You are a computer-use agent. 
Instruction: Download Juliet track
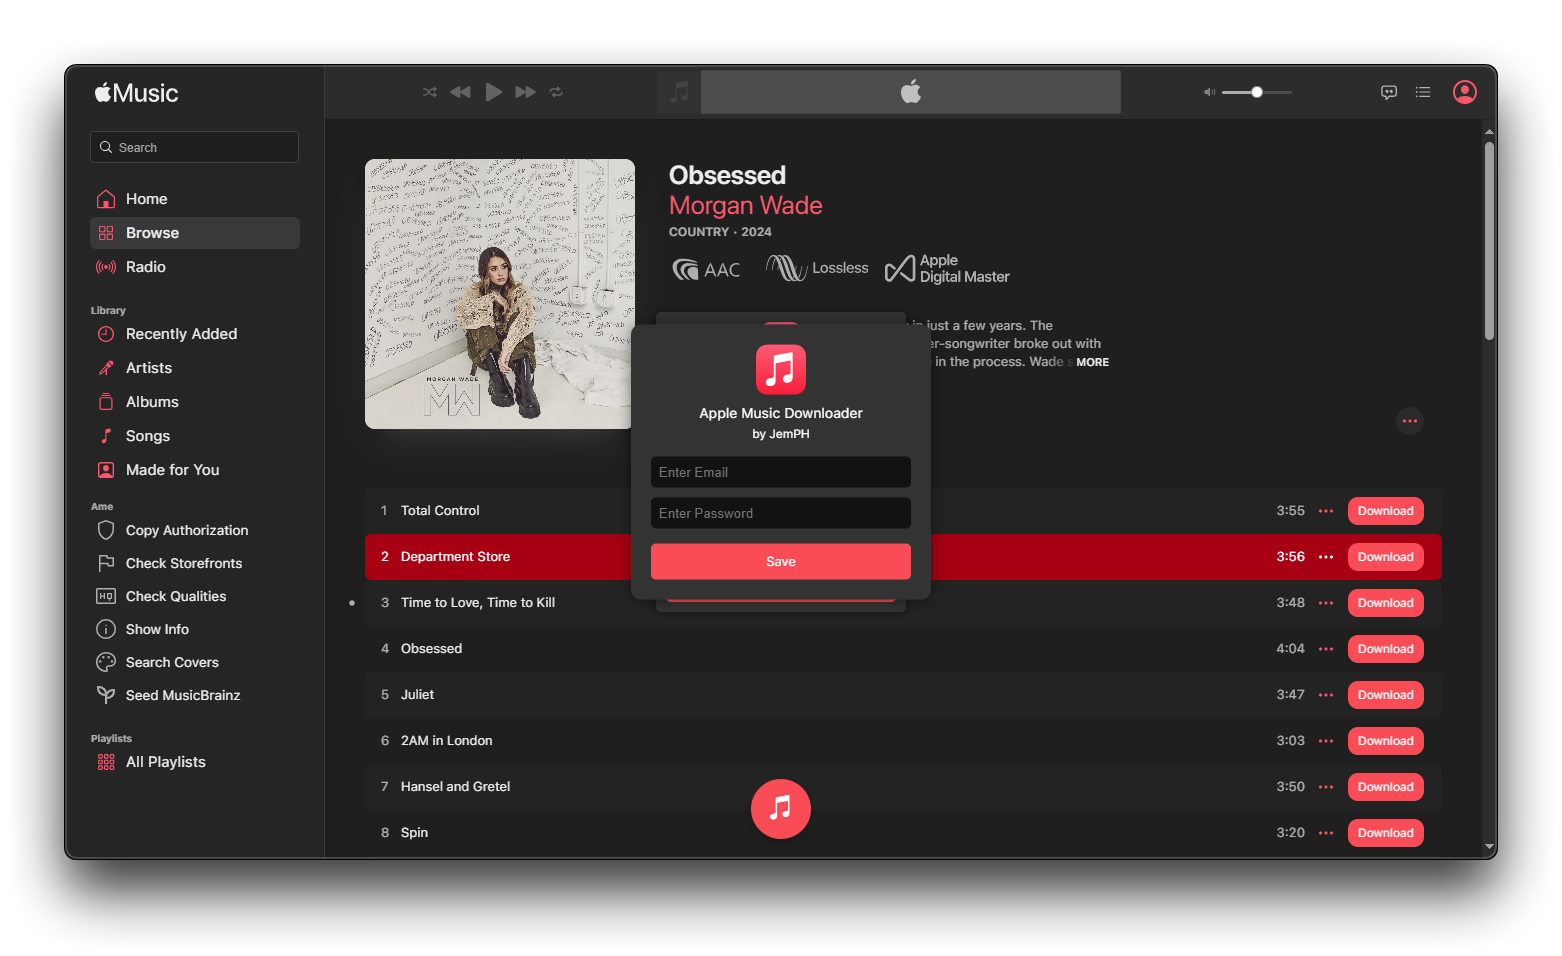click(1386, 695)
